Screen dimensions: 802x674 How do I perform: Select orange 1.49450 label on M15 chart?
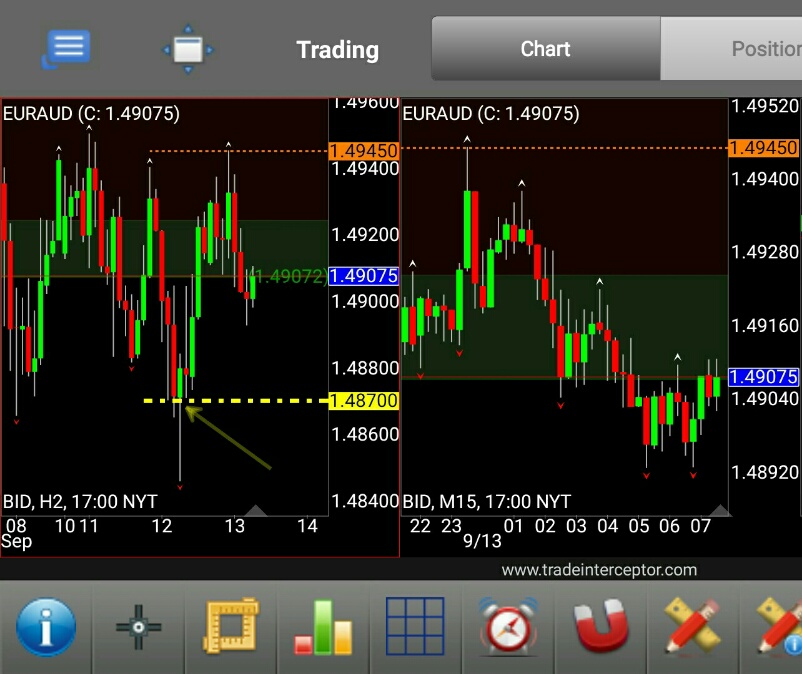[x=763, y=148]
